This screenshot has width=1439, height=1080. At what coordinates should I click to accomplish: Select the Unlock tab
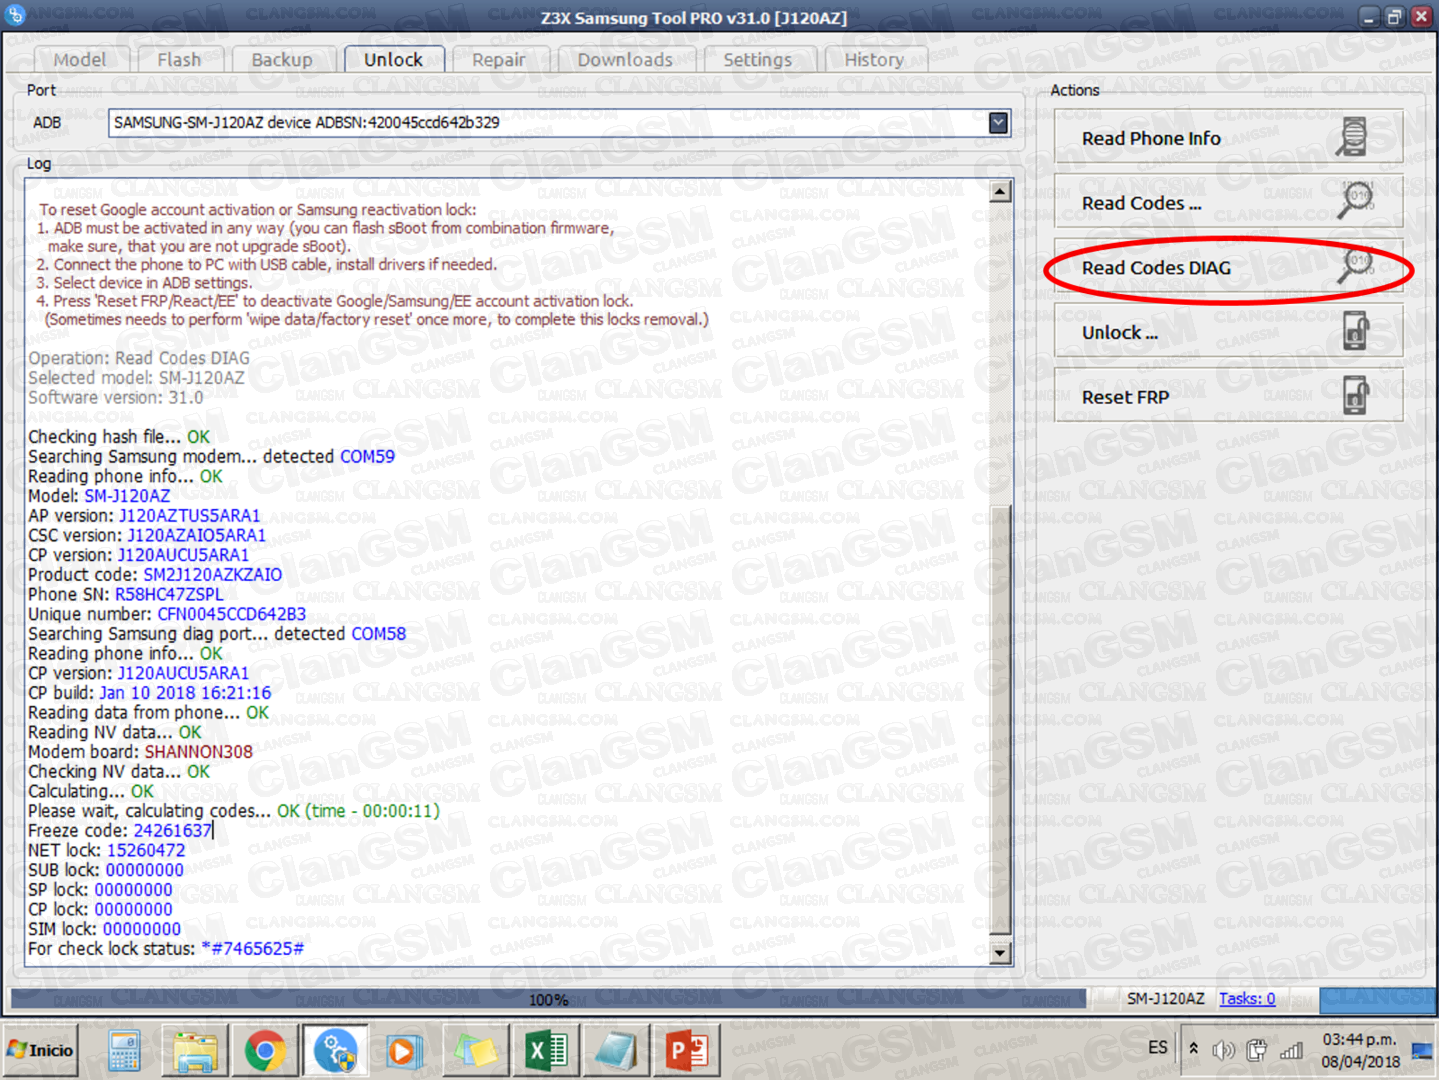[393, 59]
